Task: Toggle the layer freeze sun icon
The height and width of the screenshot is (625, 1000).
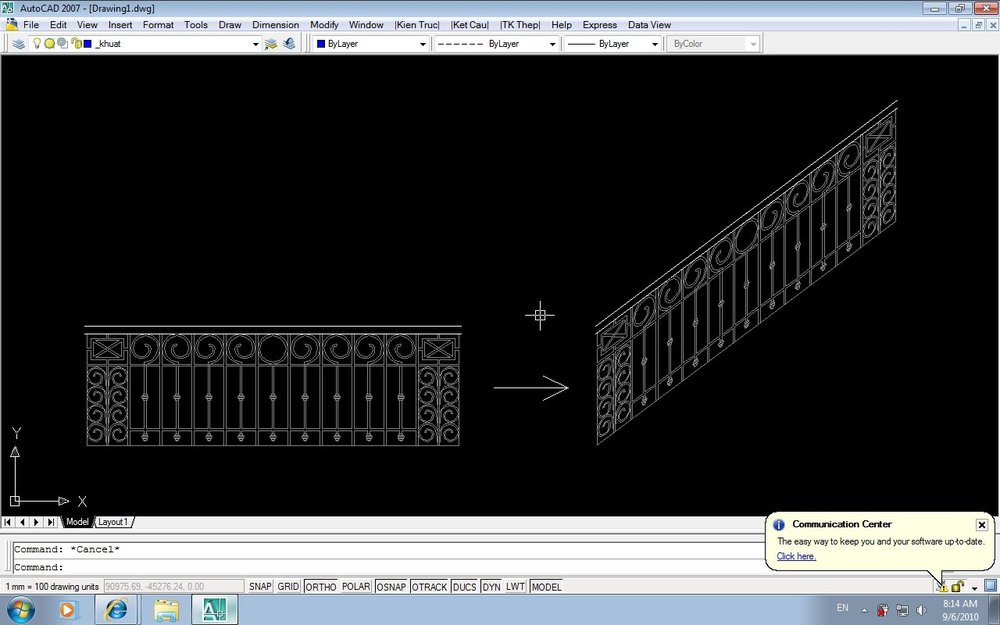Action: pos(49,43)
